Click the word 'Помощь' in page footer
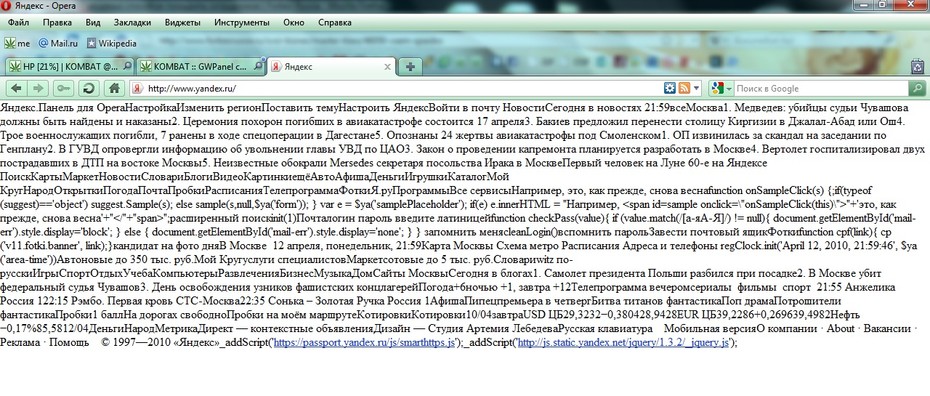The width and height of the screenshot is (930, 396). 68,342
